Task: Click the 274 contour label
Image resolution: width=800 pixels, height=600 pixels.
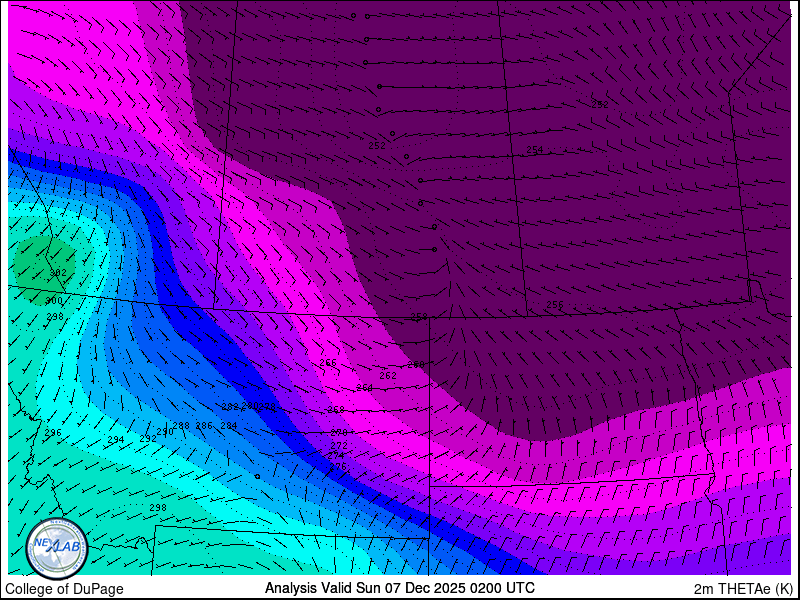Action: point(336,456)
